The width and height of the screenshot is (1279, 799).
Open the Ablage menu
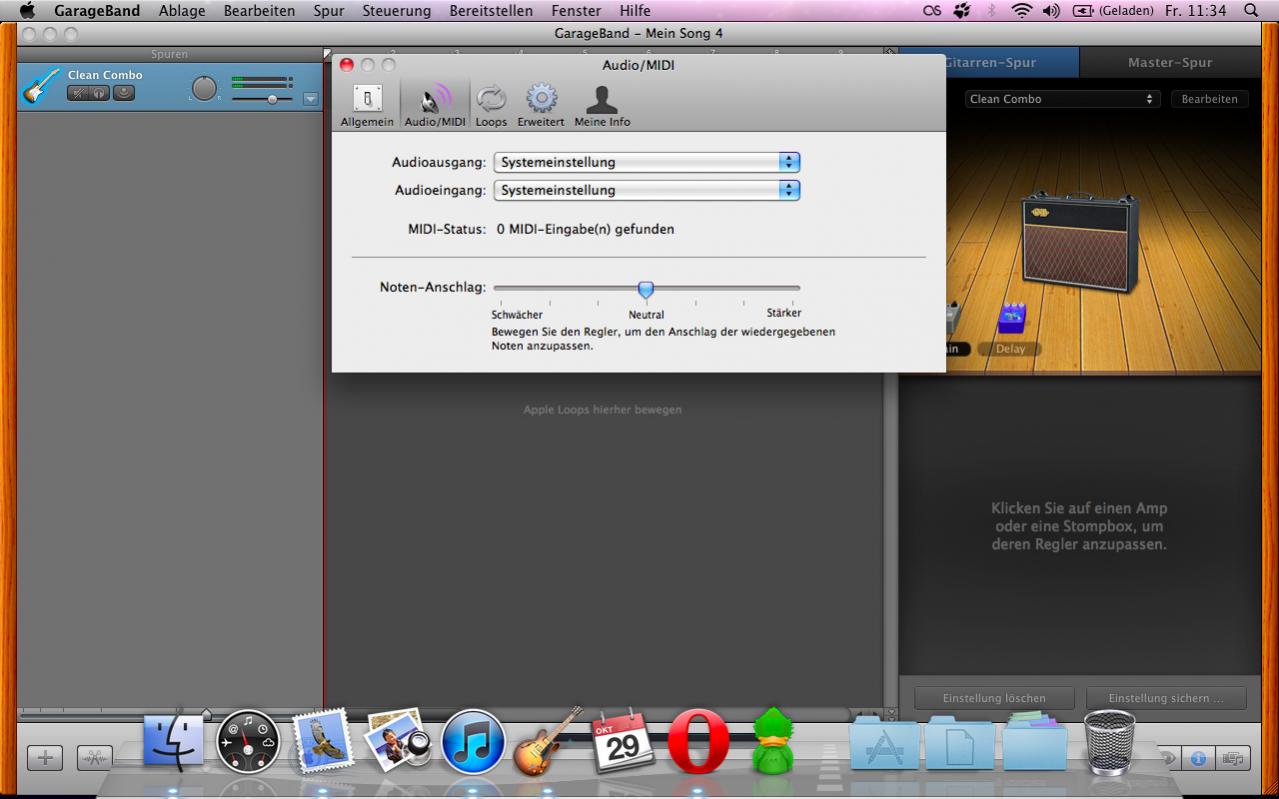point(182,10)
